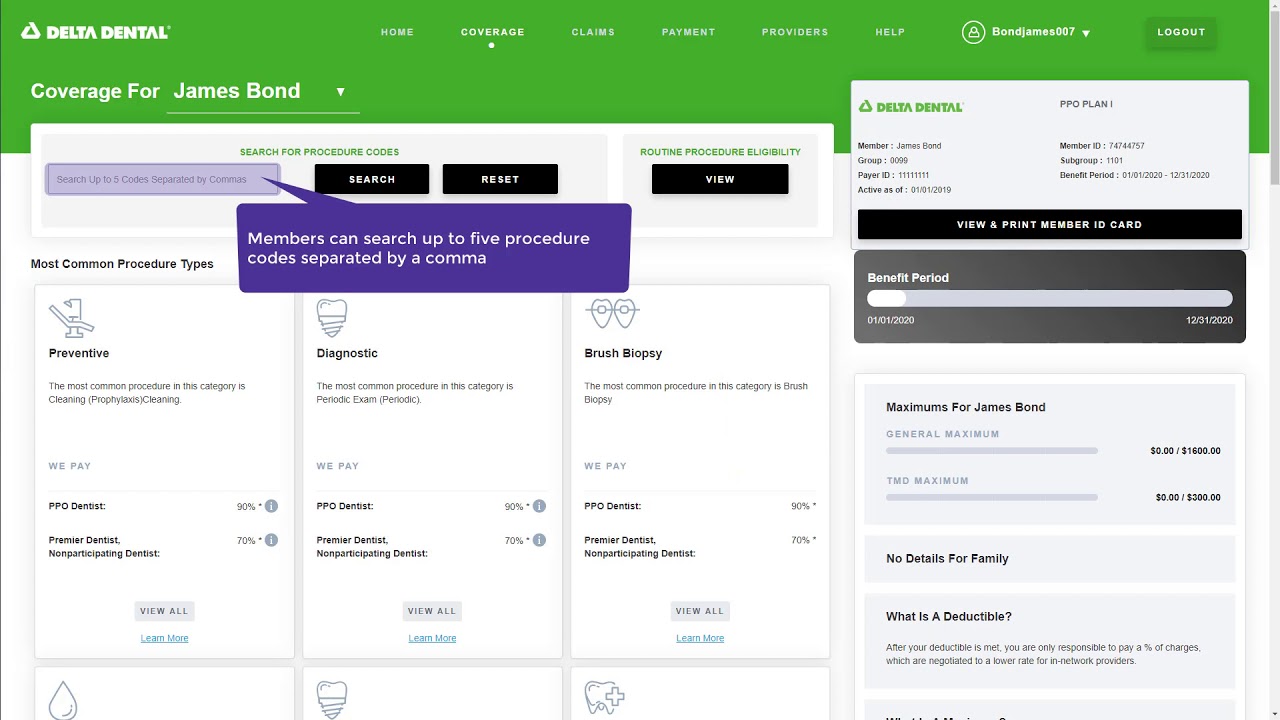View all Diagnostic procedures
This screenshot has width=1280, height=720.
pyautogui.click(x=432, y=611)
